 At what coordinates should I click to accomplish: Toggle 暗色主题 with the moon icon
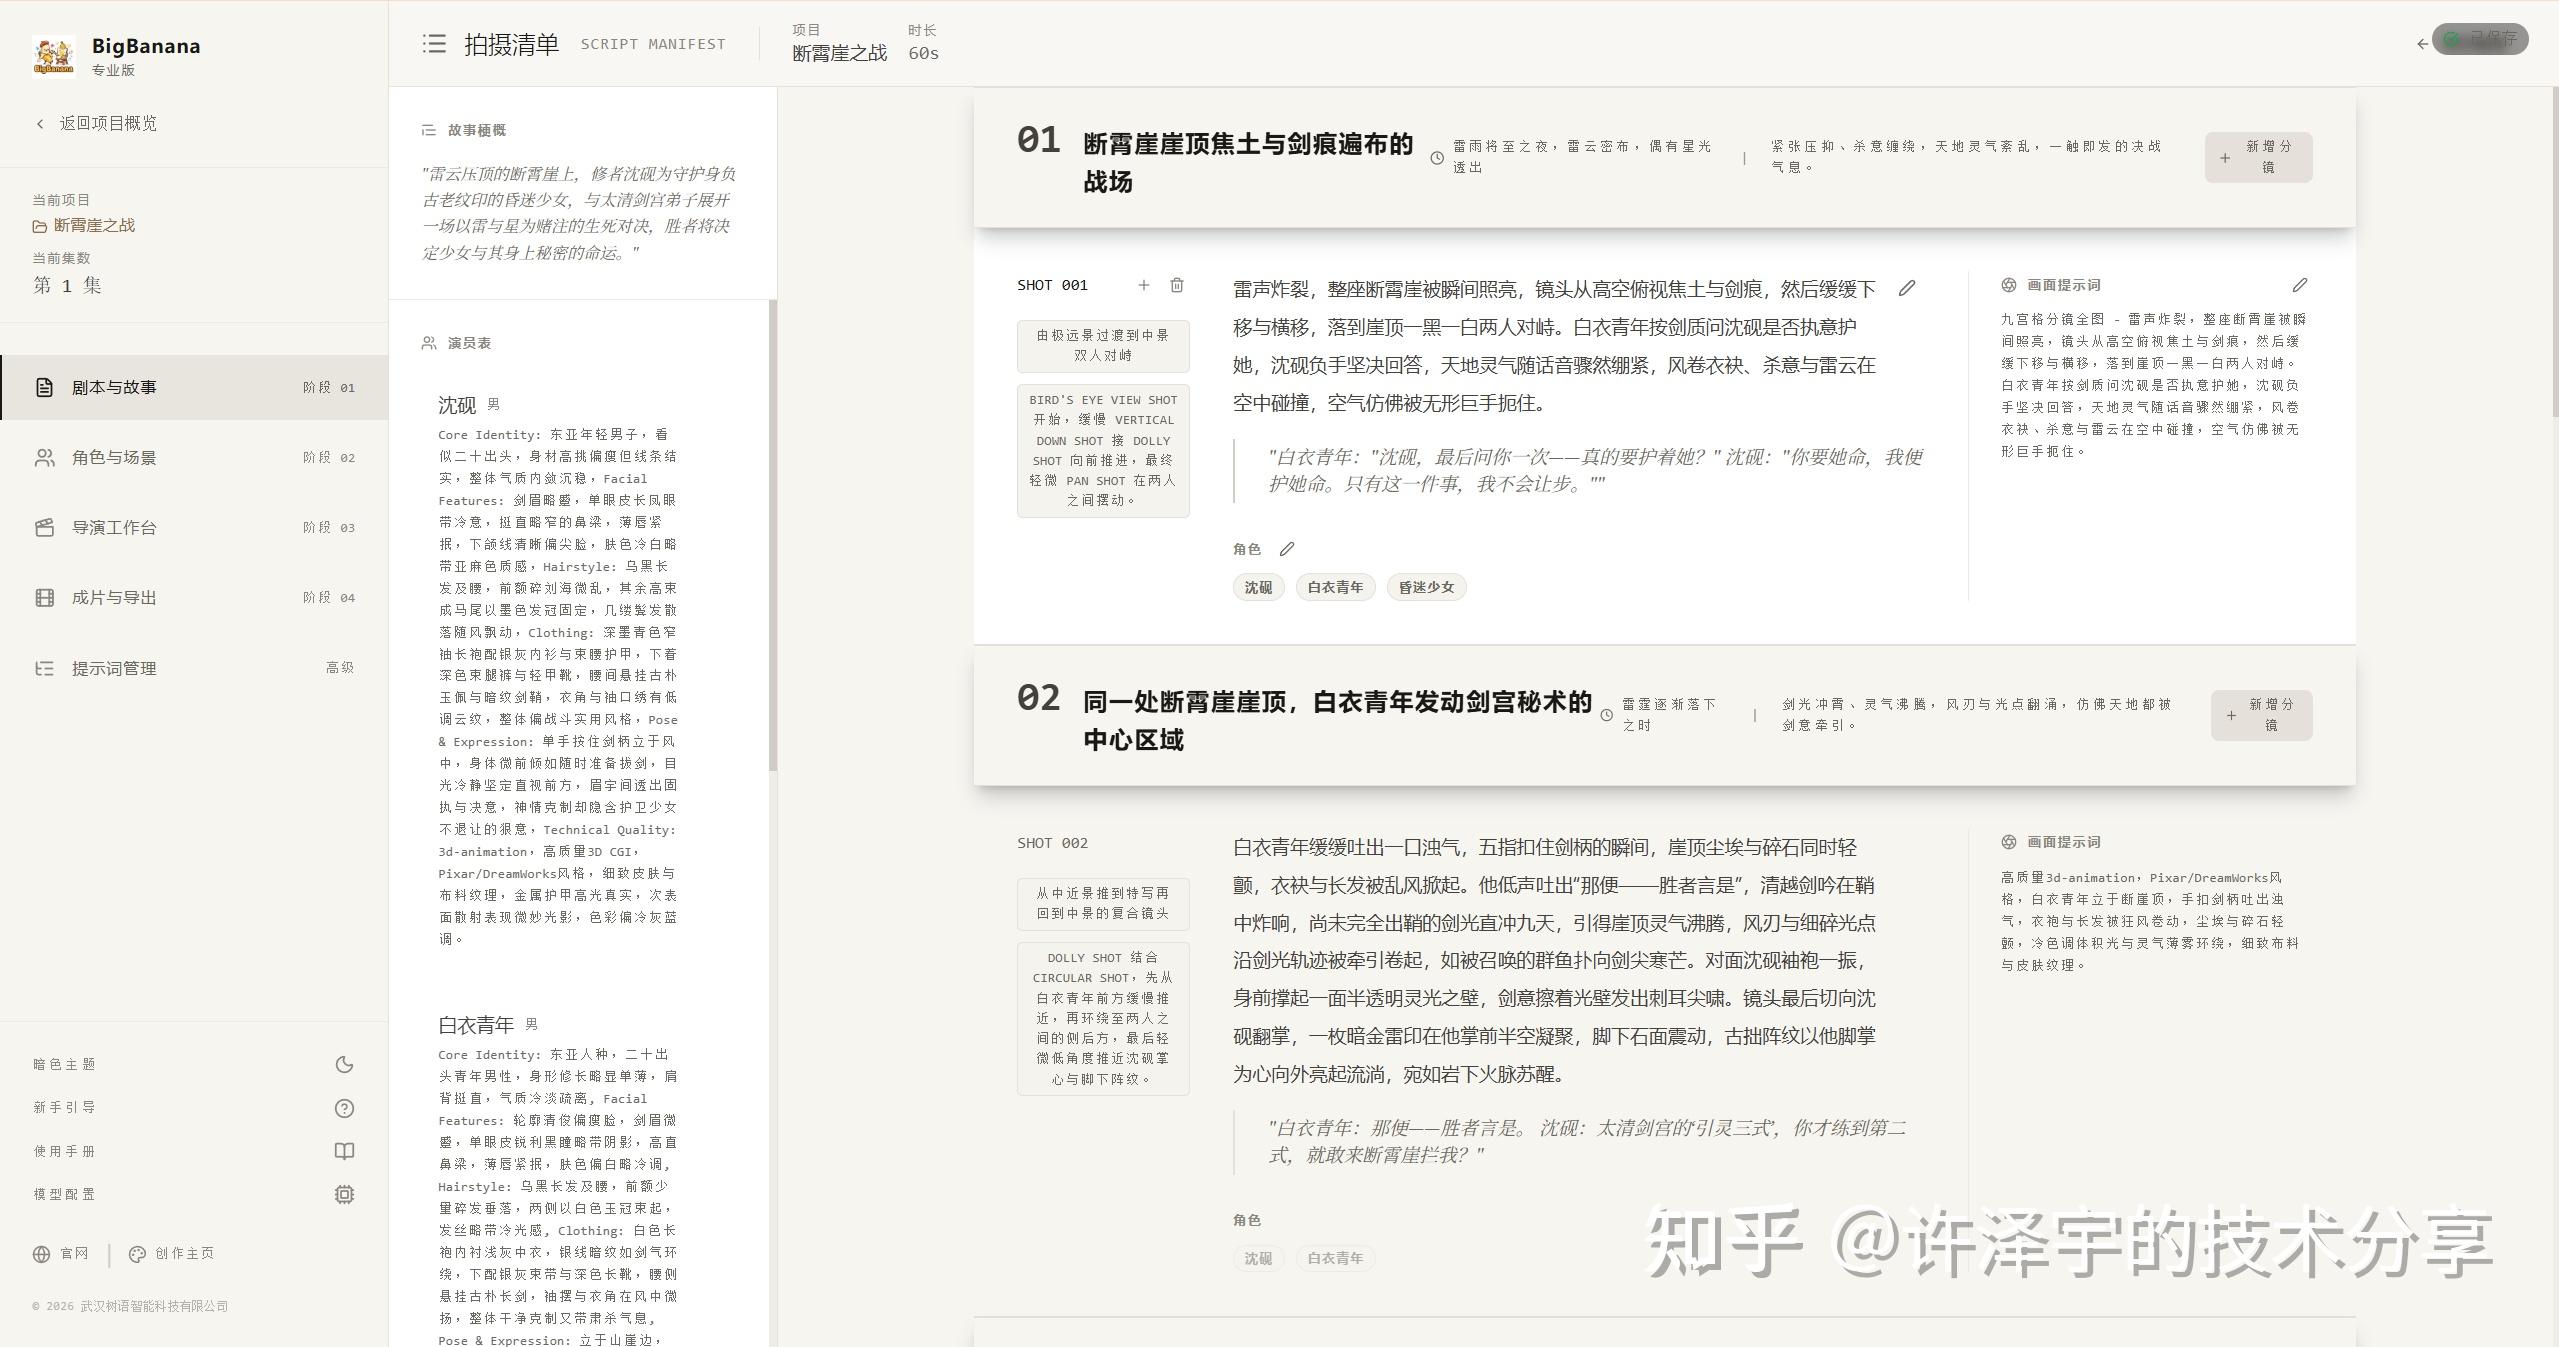344,1064
